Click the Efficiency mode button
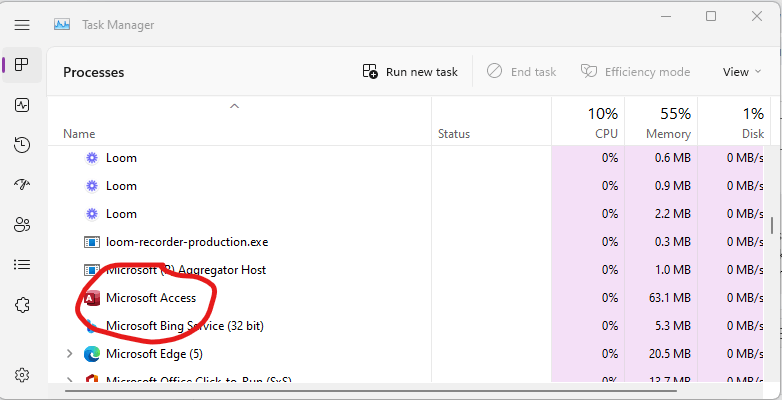 [x=635, y=72]
